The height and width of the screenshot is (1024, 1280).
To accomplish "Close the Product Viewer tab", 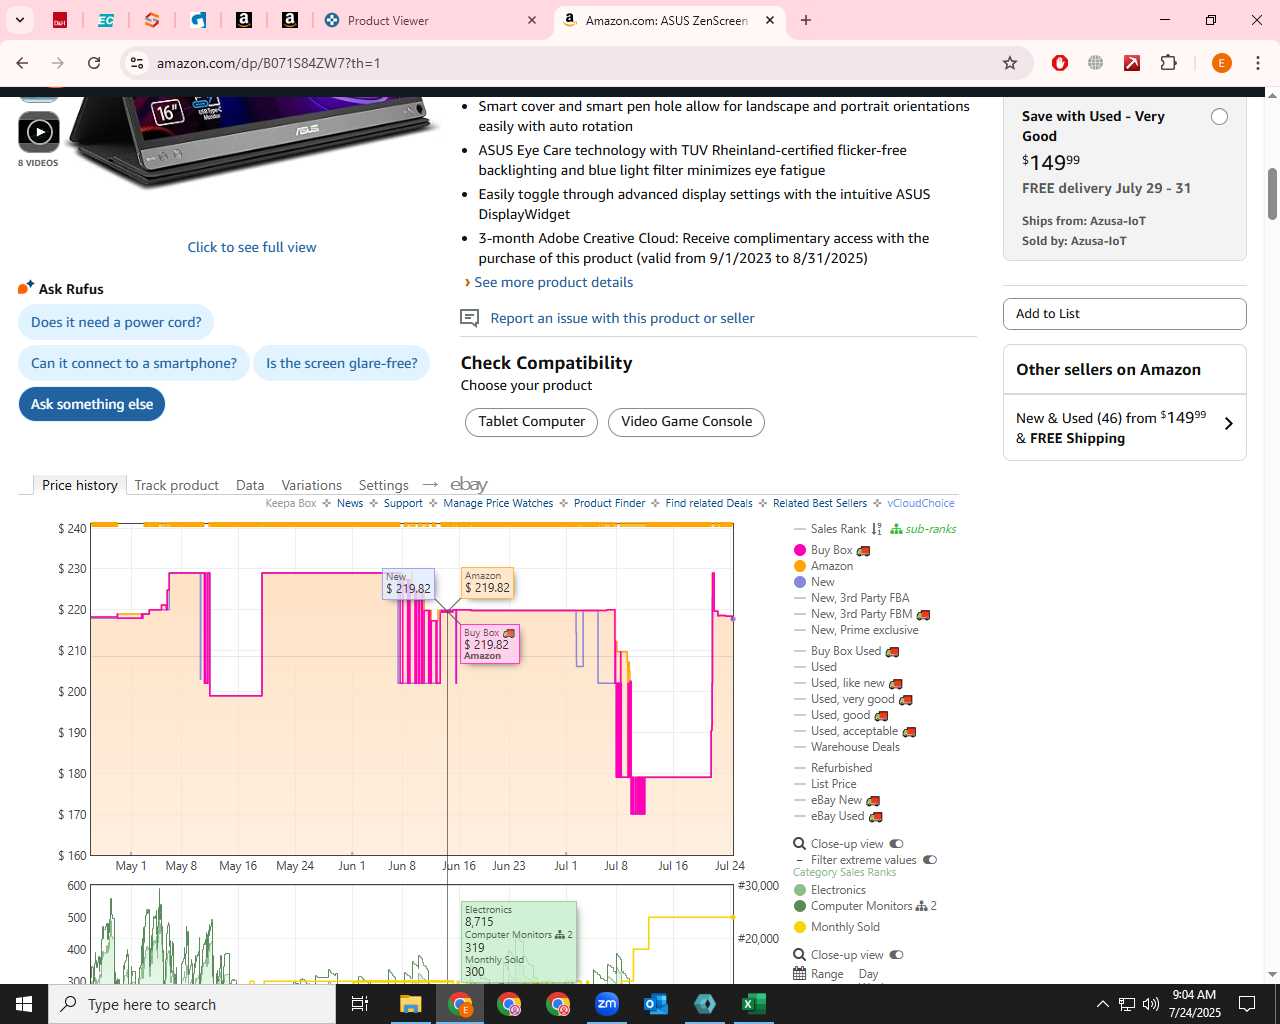I will [x=532, y=20].
